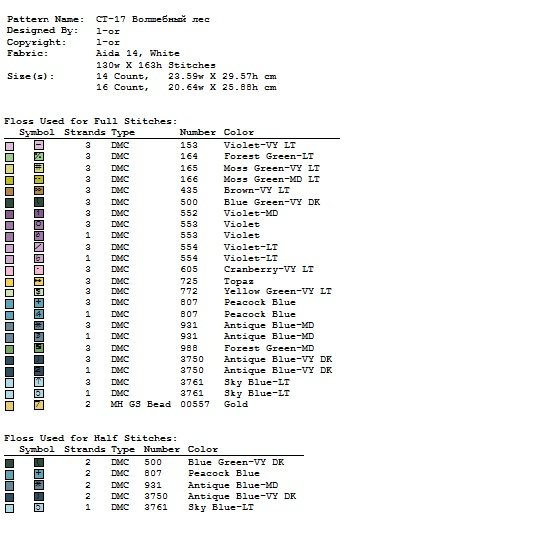This screenshot has height=550, width=547.
Task: Click Full Stitches symbol for 3761 Sky Blue-LT, 3 strands
Action: coord(39,382)
